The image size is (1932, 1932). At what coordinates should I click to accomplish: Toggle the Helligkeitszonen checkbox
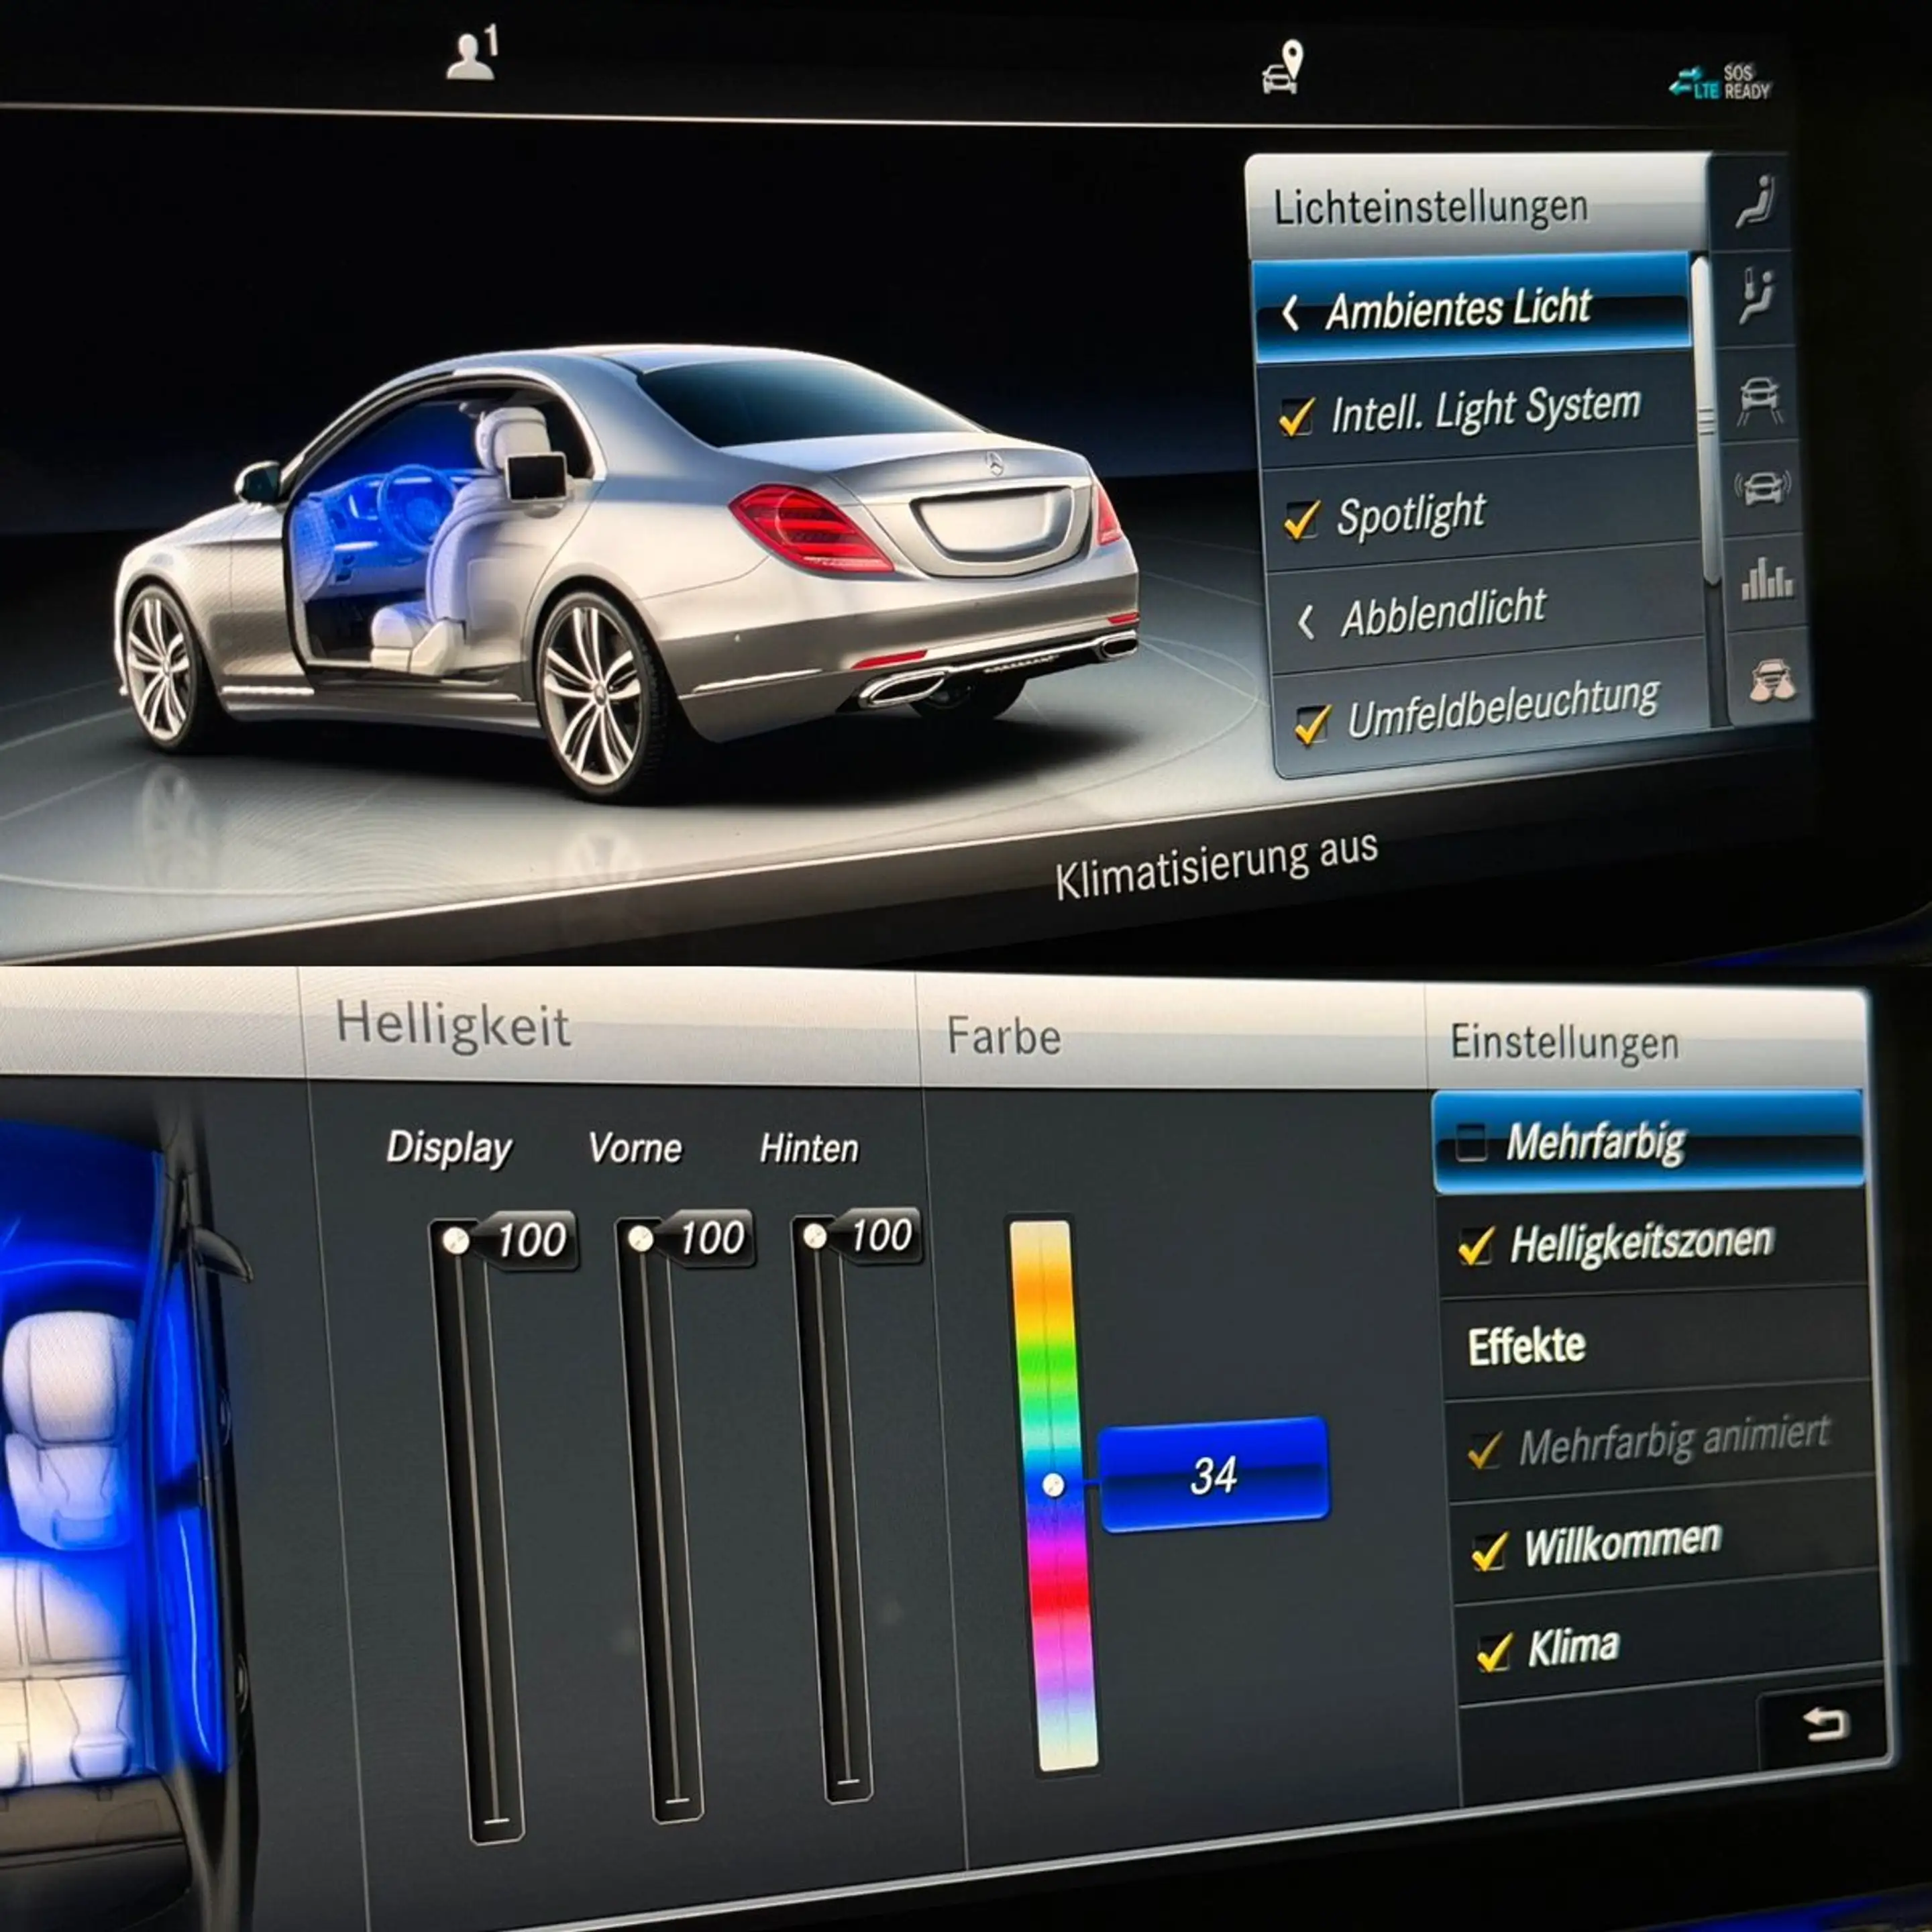[x=1476, y=1246]
